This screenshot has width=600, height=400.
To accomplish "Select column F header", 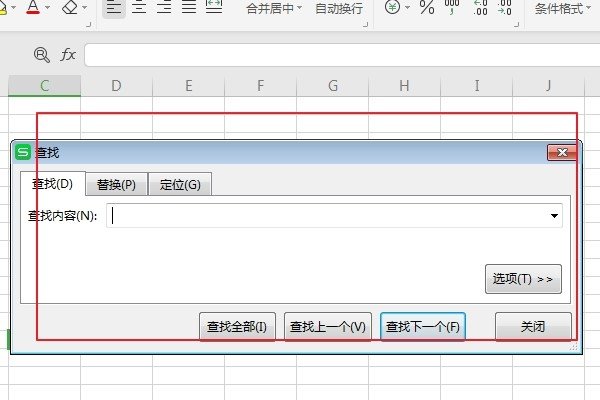I will pos(260,86).
